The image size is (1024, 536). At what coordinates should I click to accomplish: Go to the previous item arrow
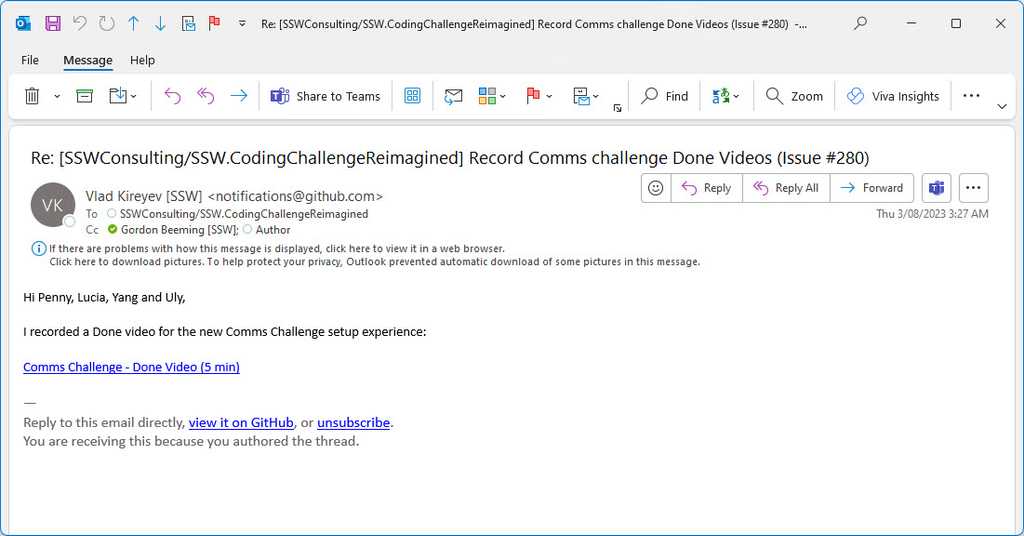click(134, 23)
